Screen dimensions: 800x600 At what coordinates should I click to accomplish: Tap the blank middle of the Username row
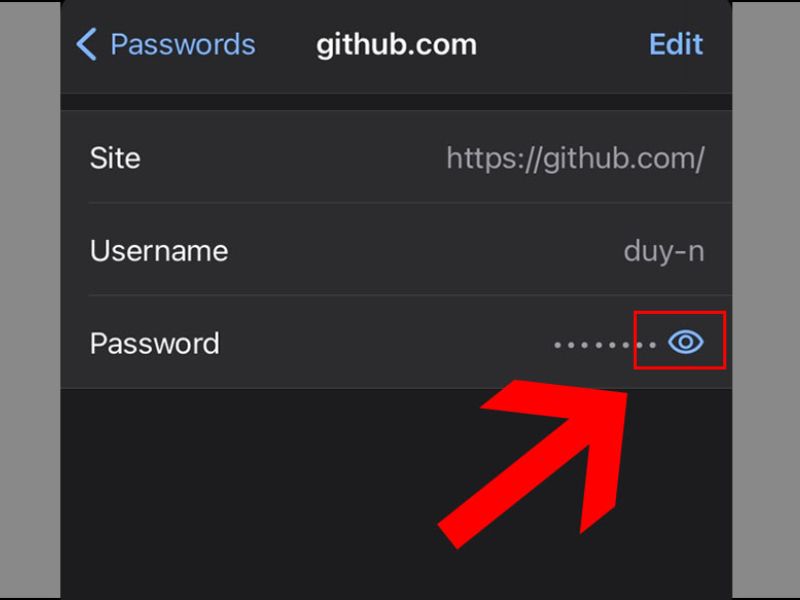[x=423, y=251]
